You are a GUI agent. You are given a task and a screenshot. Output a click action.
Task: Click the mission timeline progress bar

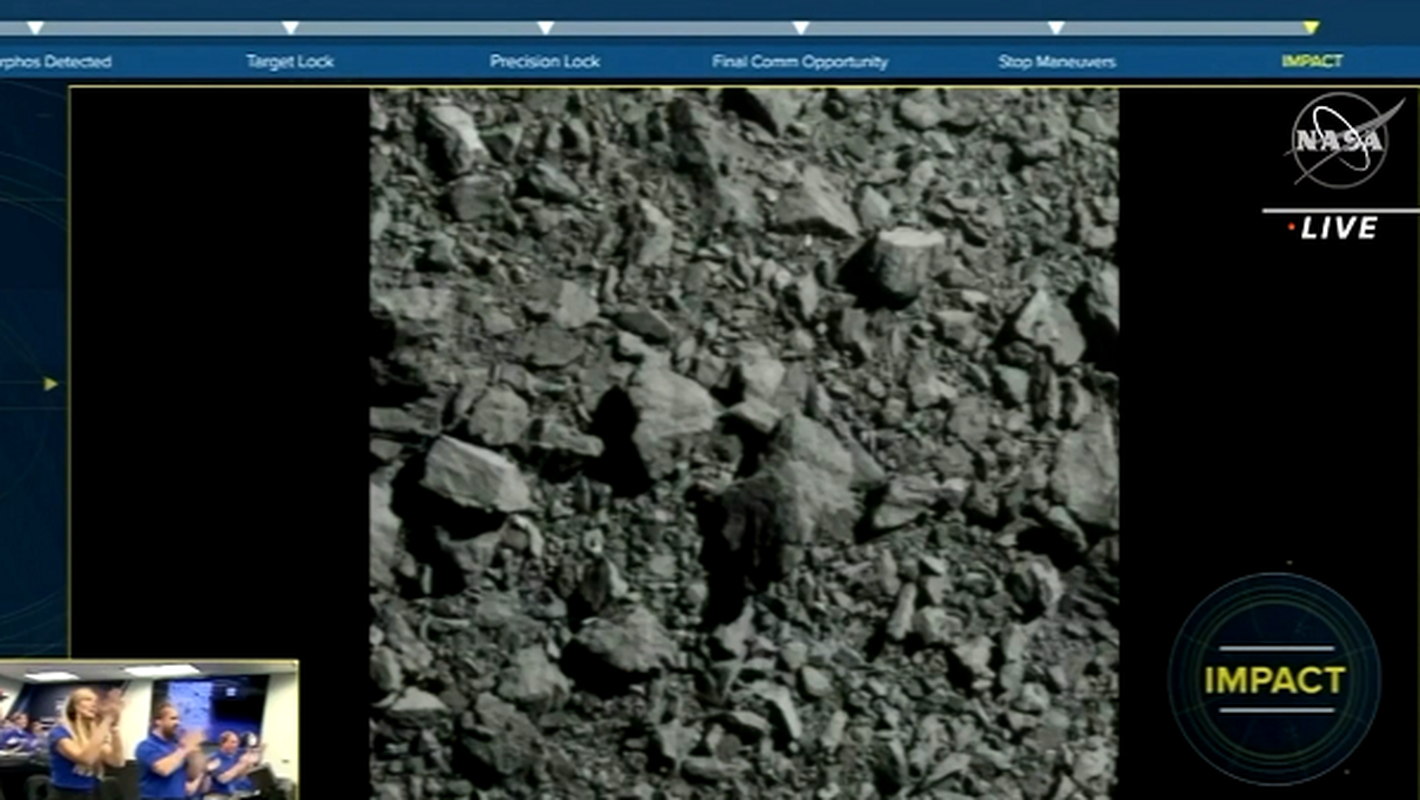point(656,28)
